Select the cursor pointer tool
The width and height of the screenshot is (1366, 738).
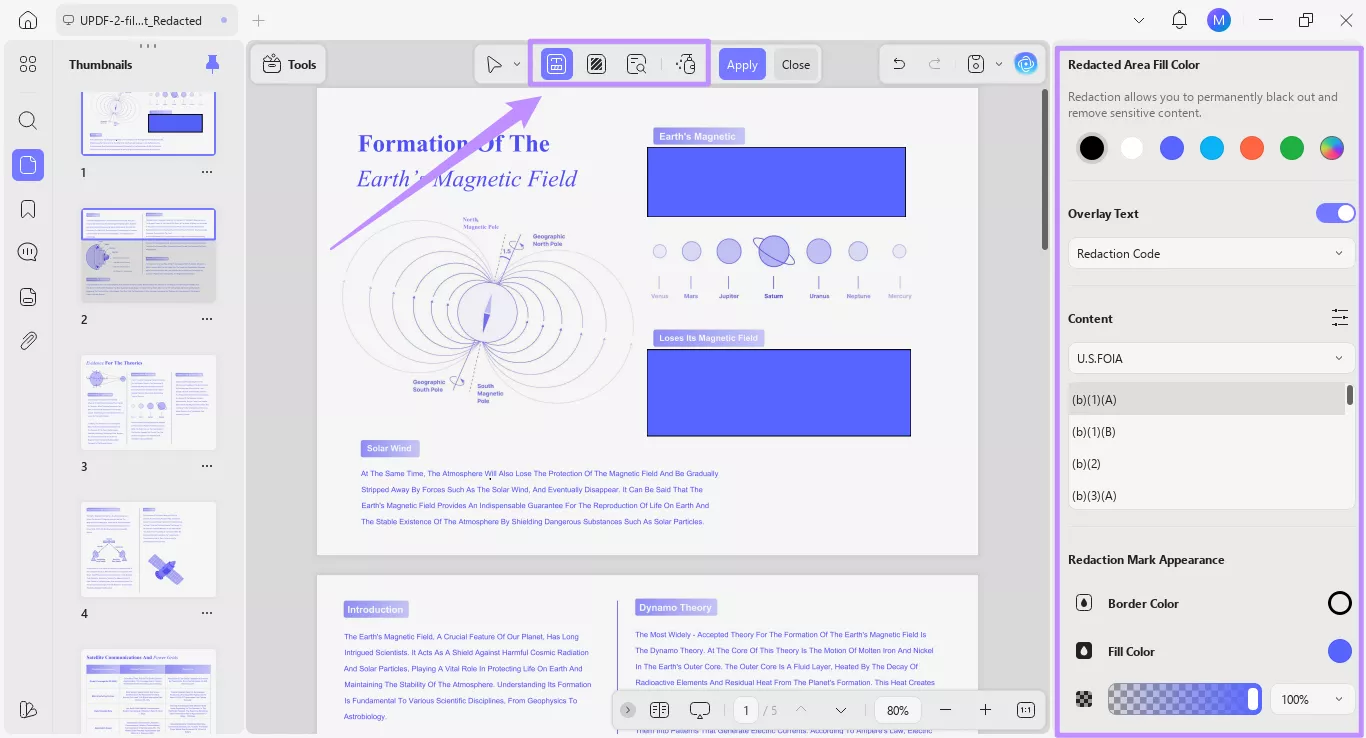pos(494,65)
